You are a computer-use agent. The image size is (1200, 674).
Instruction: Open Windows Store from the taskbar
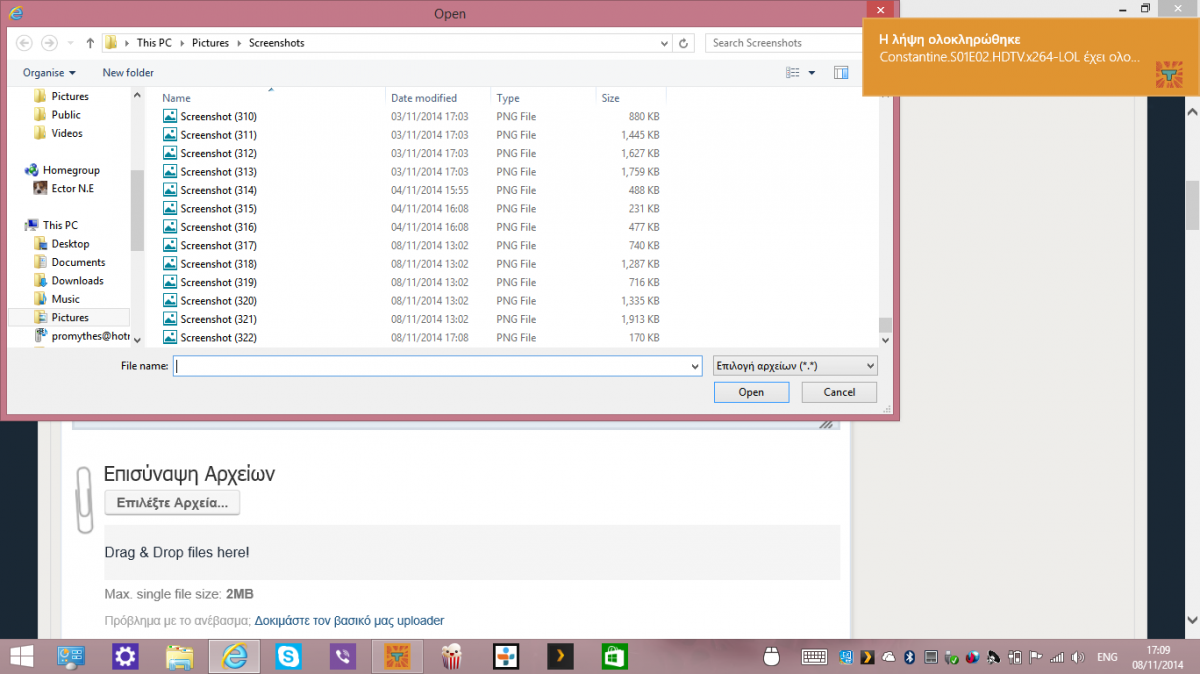pos(613,656)
